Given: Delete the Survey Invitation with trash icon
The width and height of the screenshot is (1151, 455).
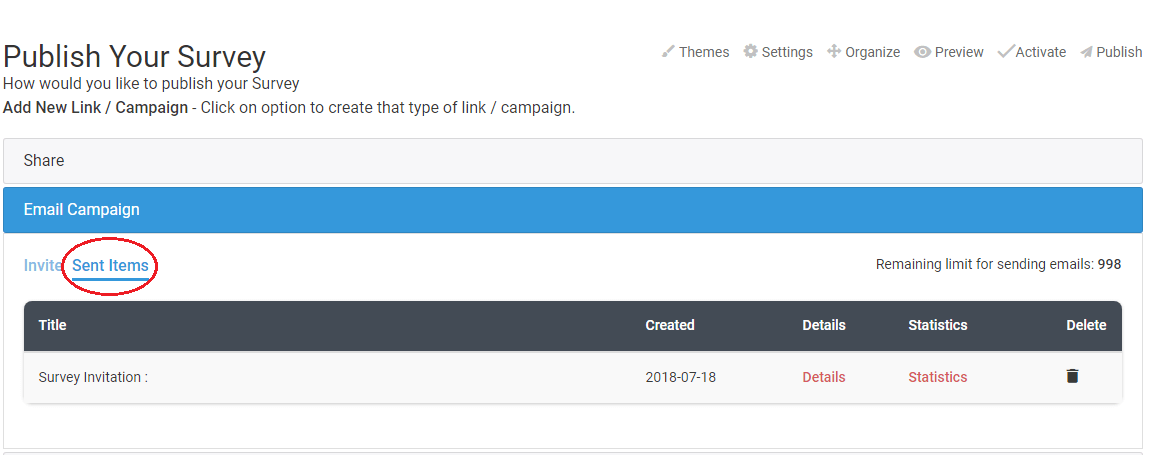Looking at the screenshot, I should click(1072, 376).
